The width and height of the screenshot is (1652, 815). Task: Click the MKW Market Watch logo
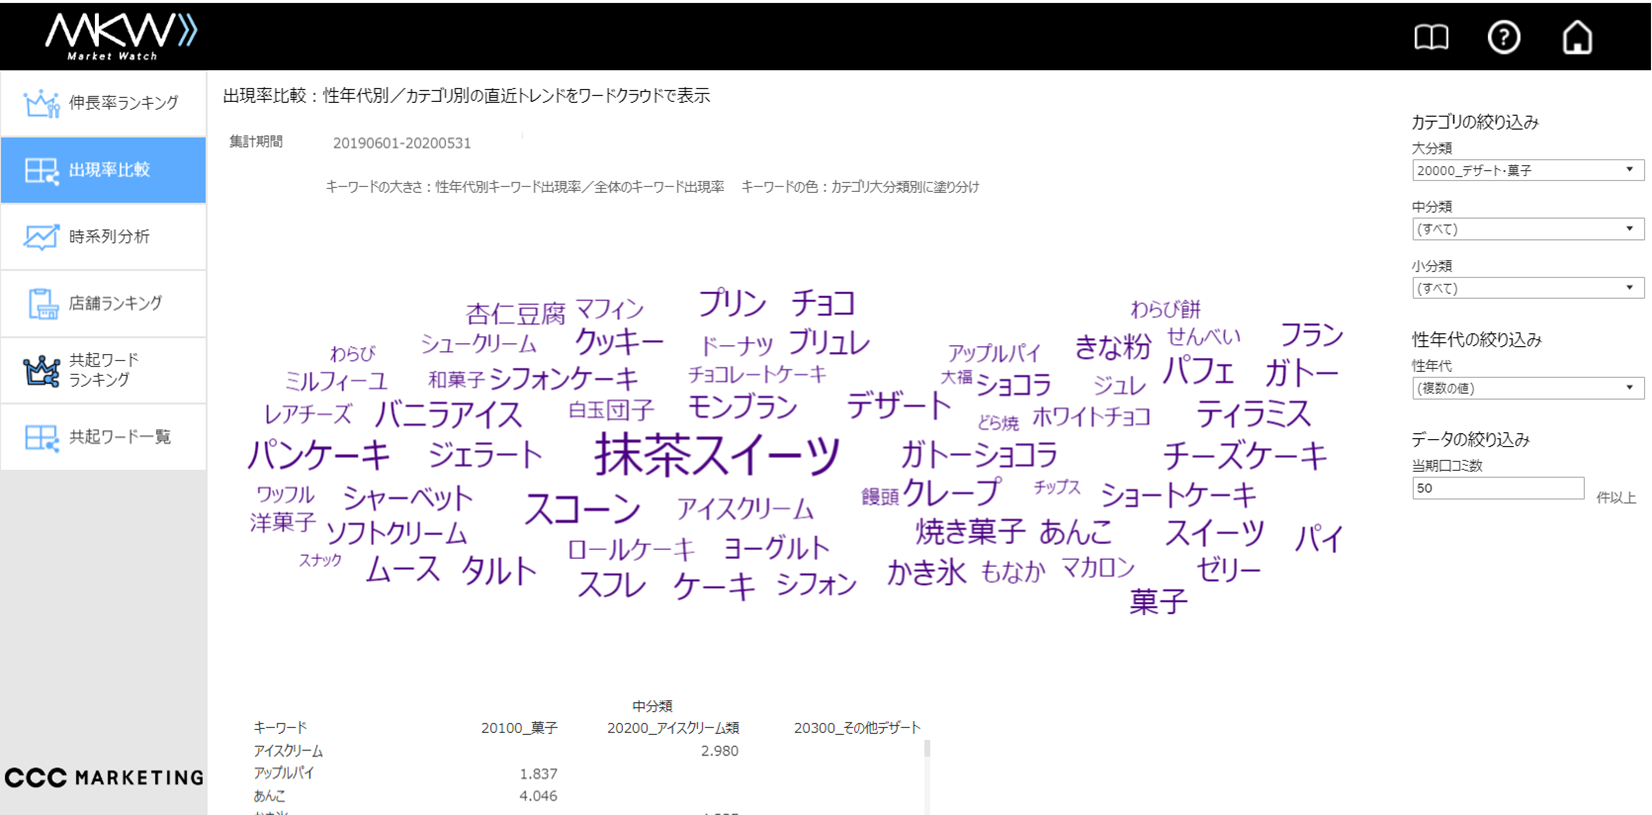[x=121, y=36]
